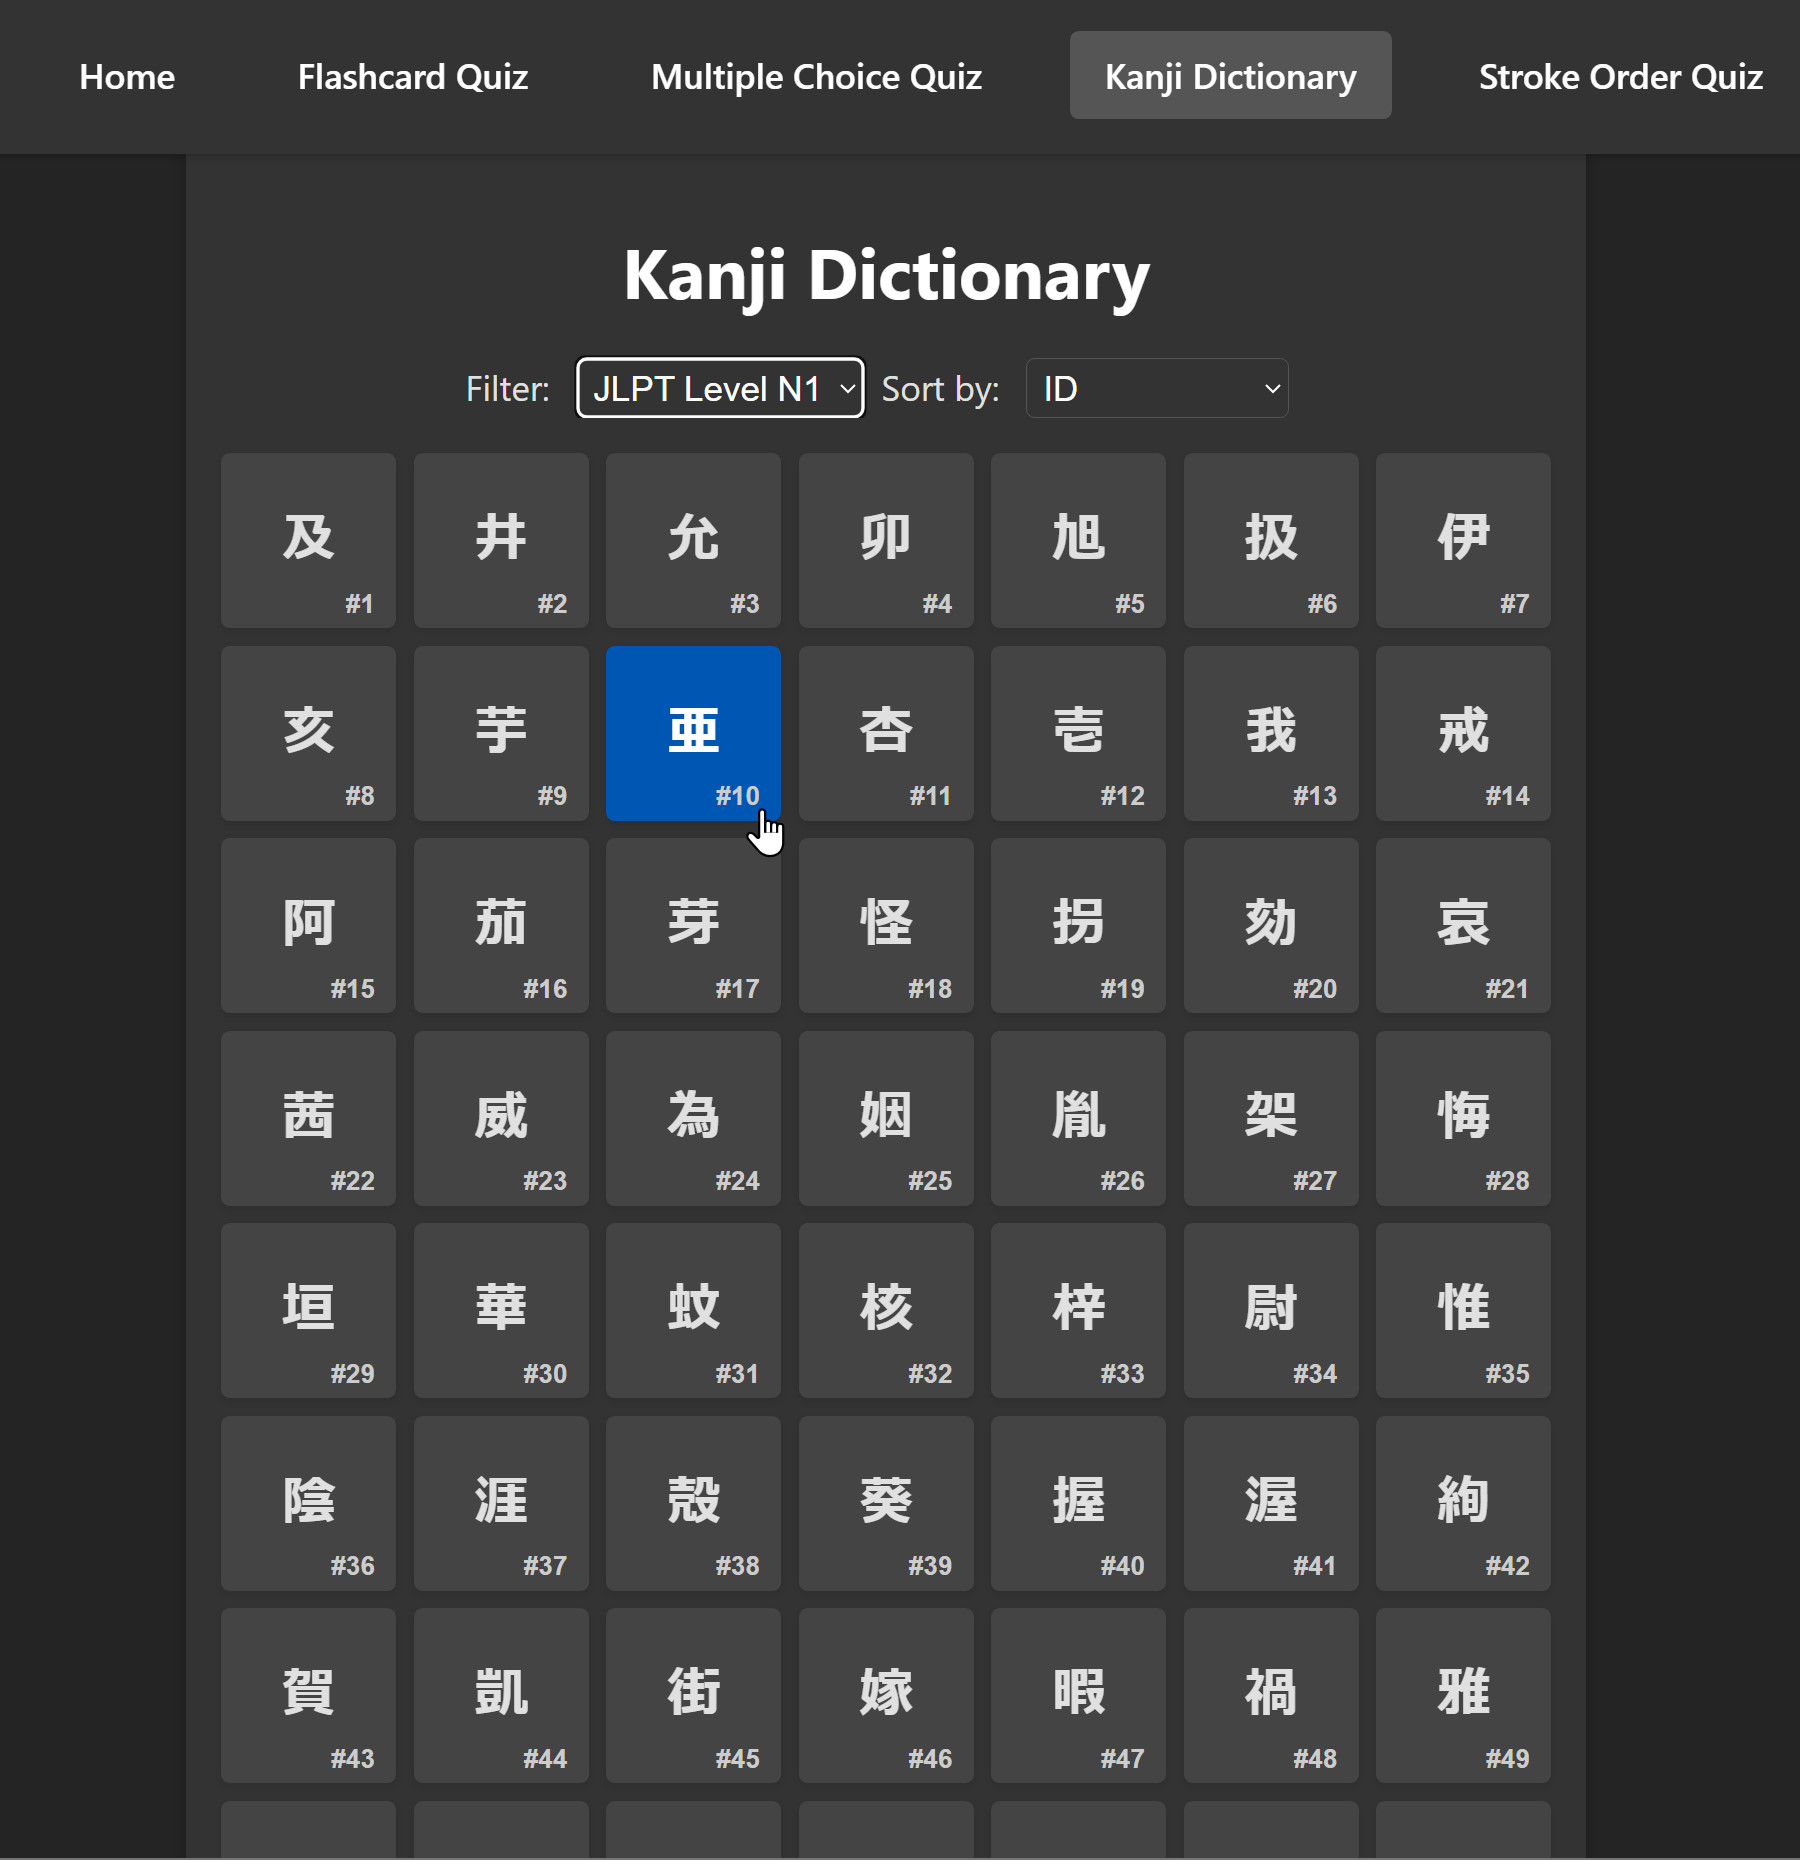Screen dimensions: 1800x1860
Task: Select kanji card #37 涯
Action: tap(501, 1503)
